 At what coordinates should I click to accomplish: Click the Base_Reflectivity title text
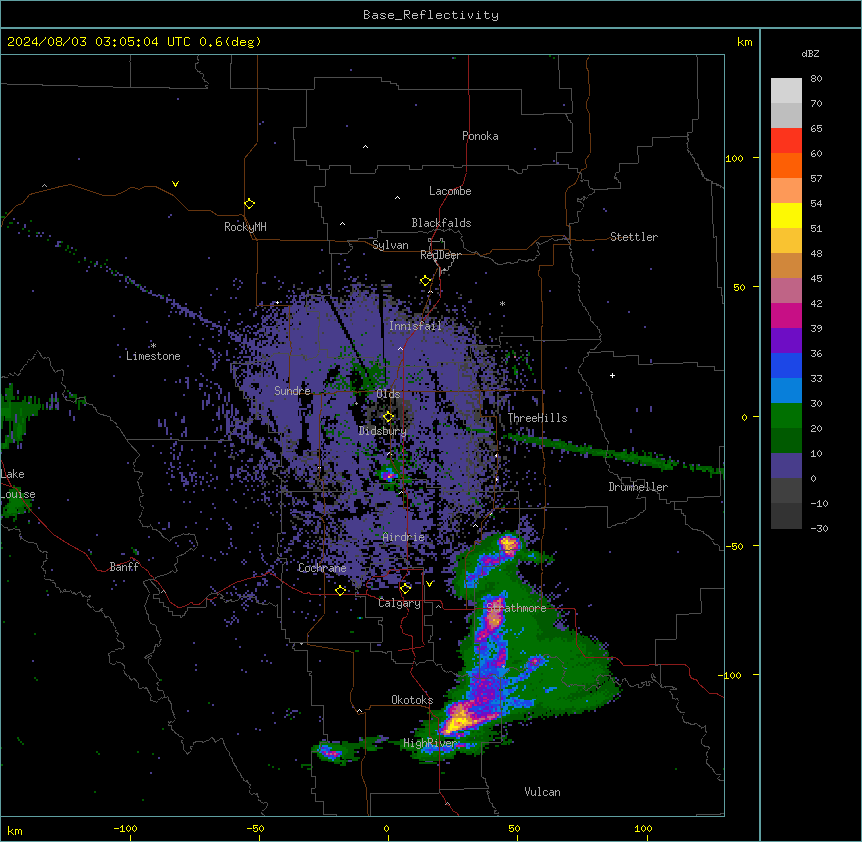pos(431,15)
